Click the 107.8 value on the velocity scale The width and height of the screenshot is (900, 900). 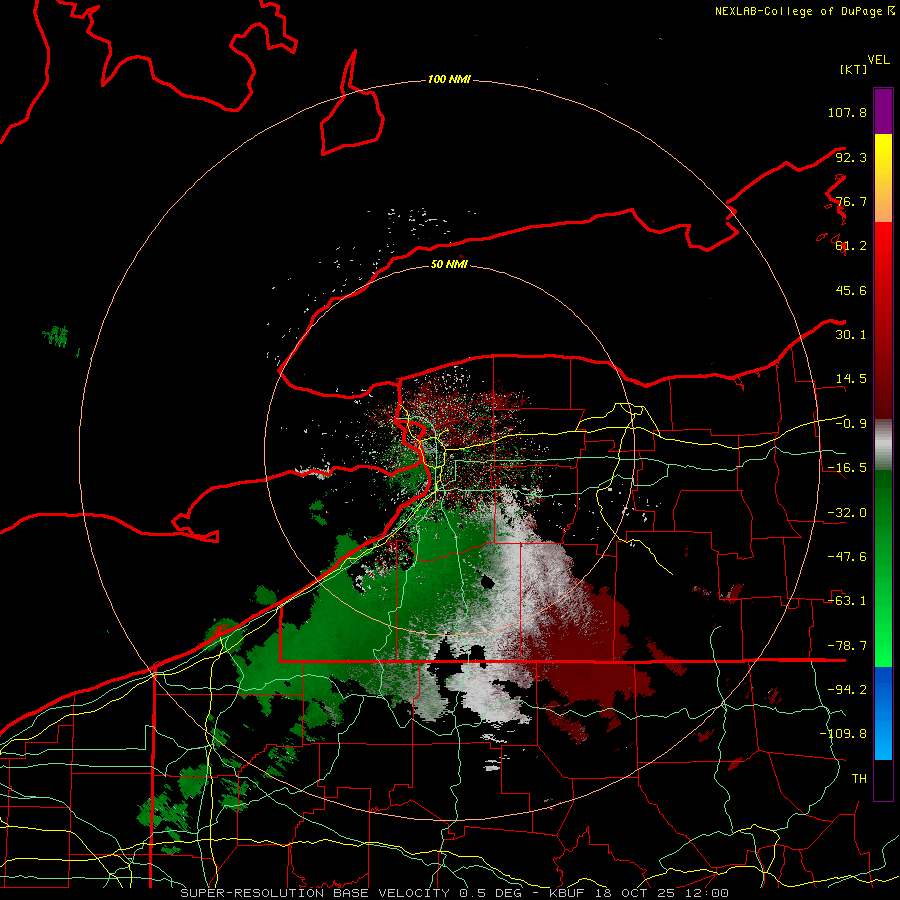pos(847,112)
